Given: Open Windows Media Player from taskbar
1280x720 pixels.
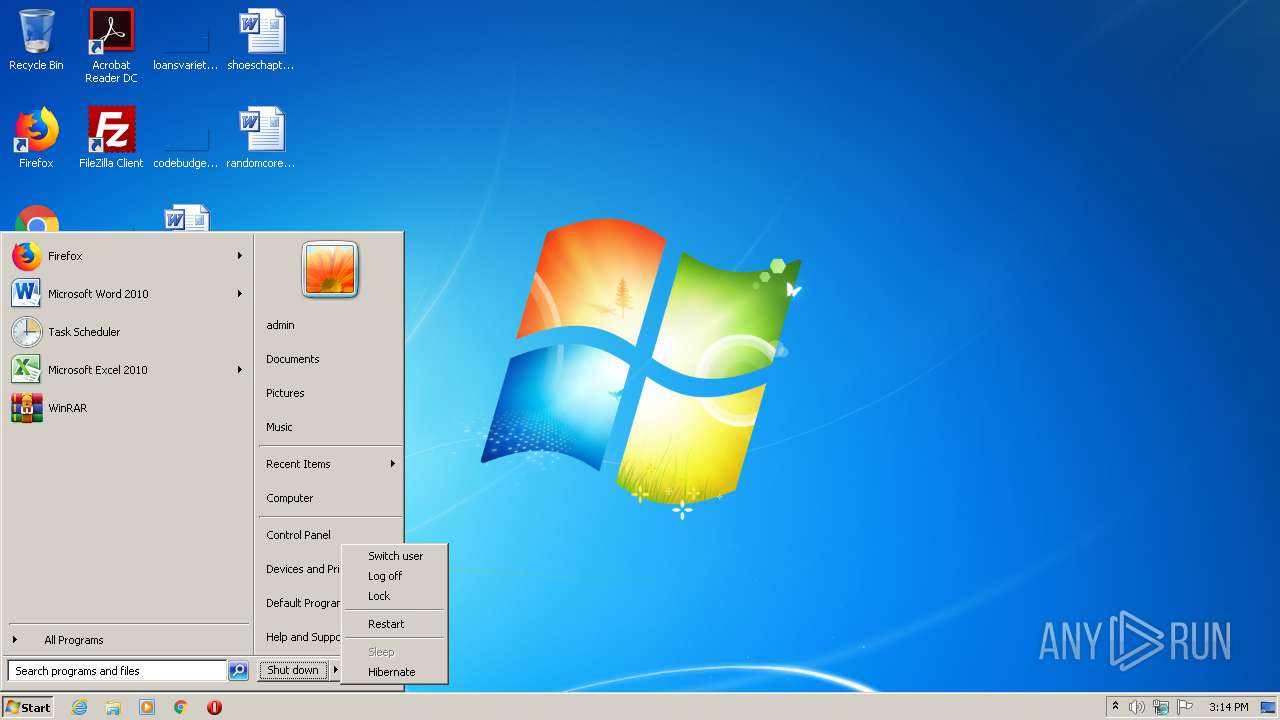Looking at the screenshot, I should tap(147, 707).
